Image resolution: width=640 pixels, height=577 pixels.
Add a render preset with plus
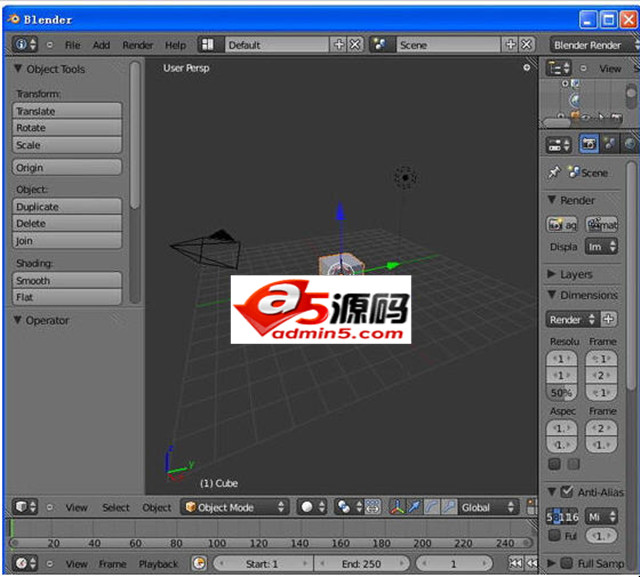(609, 319)
